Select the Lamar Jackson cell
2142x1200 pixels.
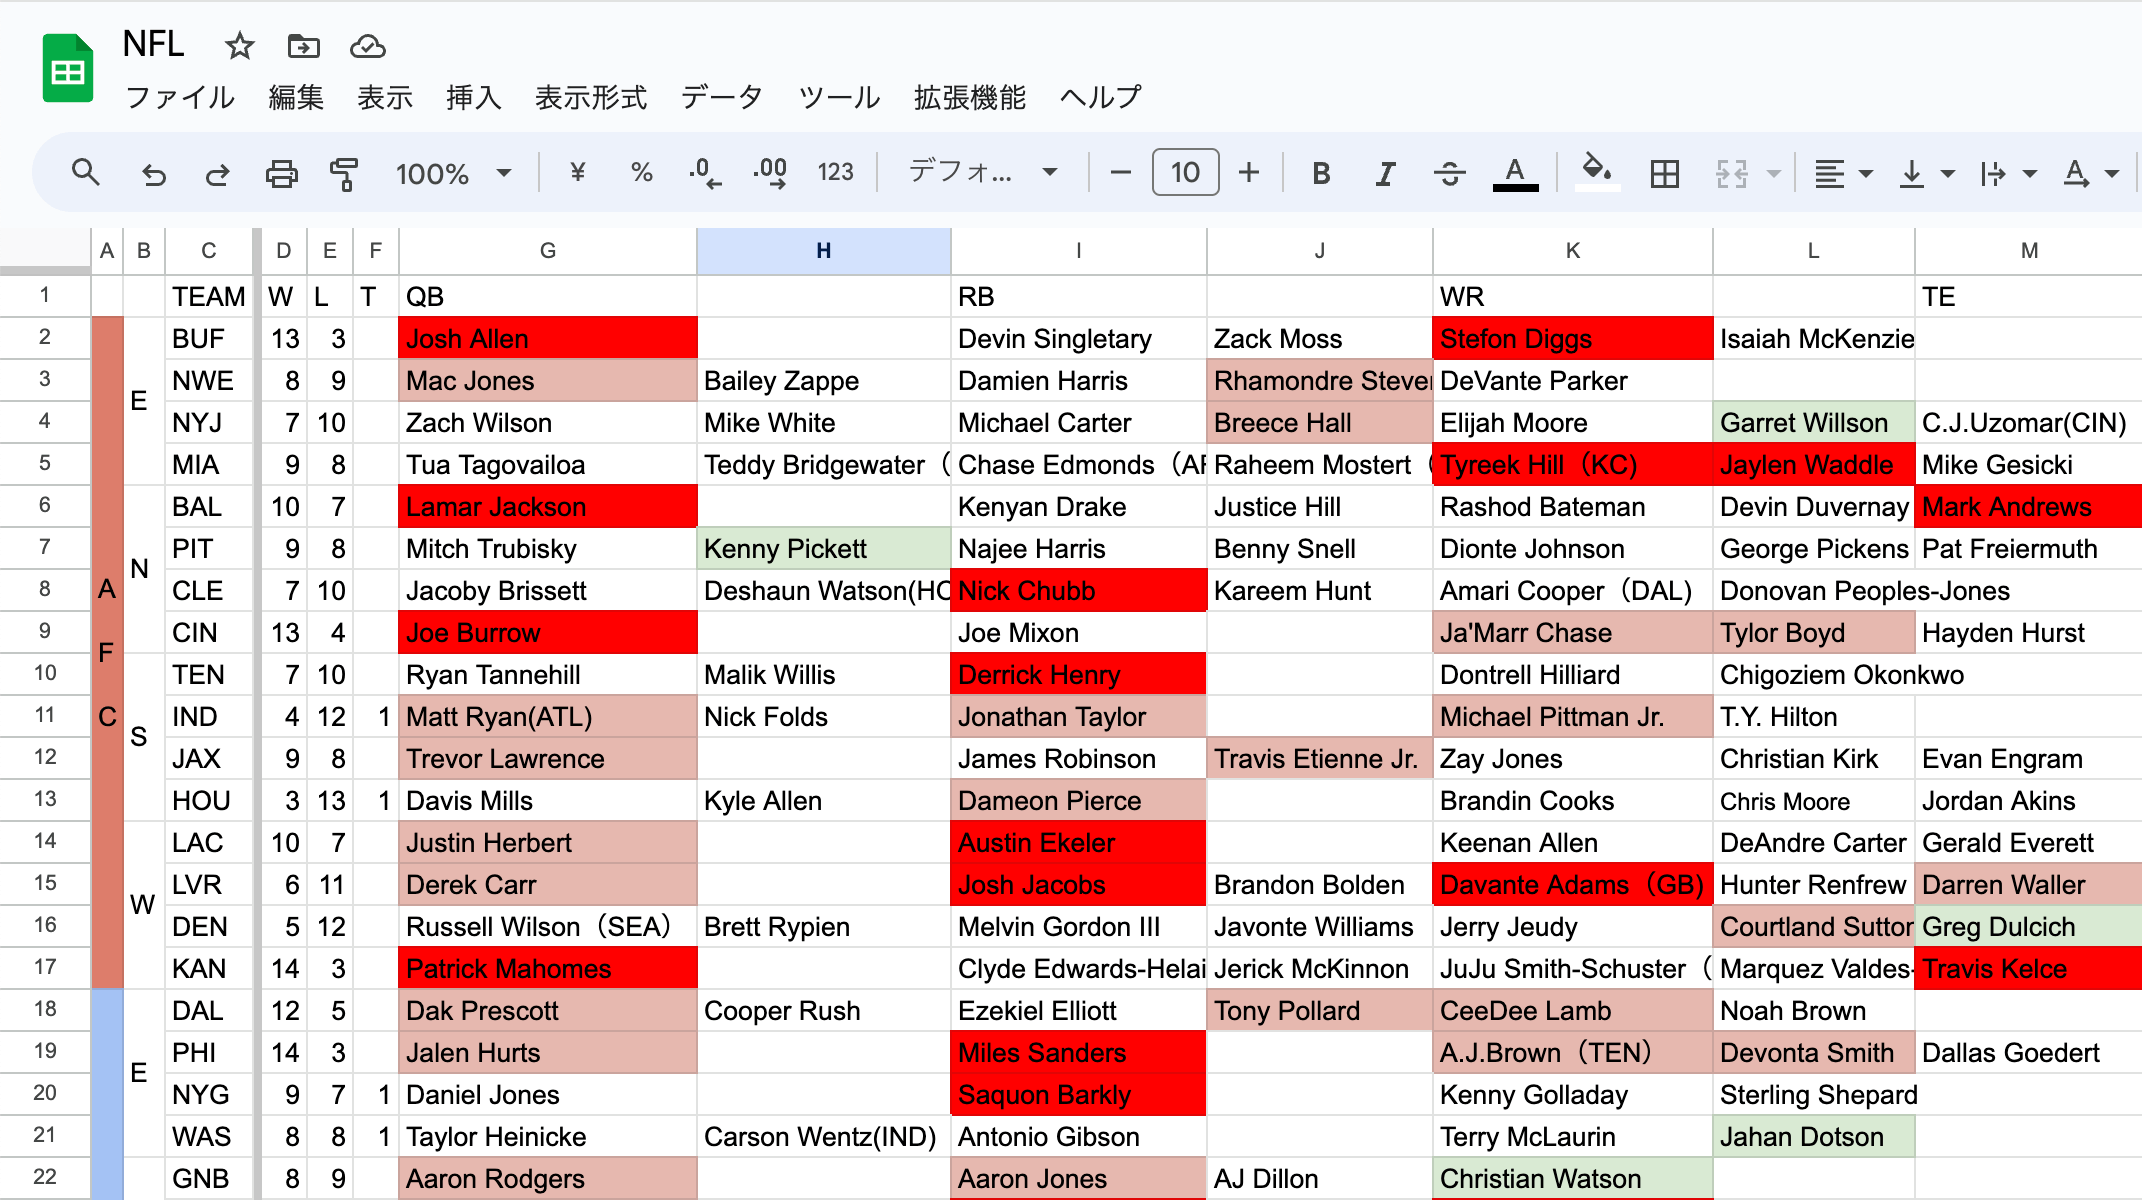click(x=547, y=507)
